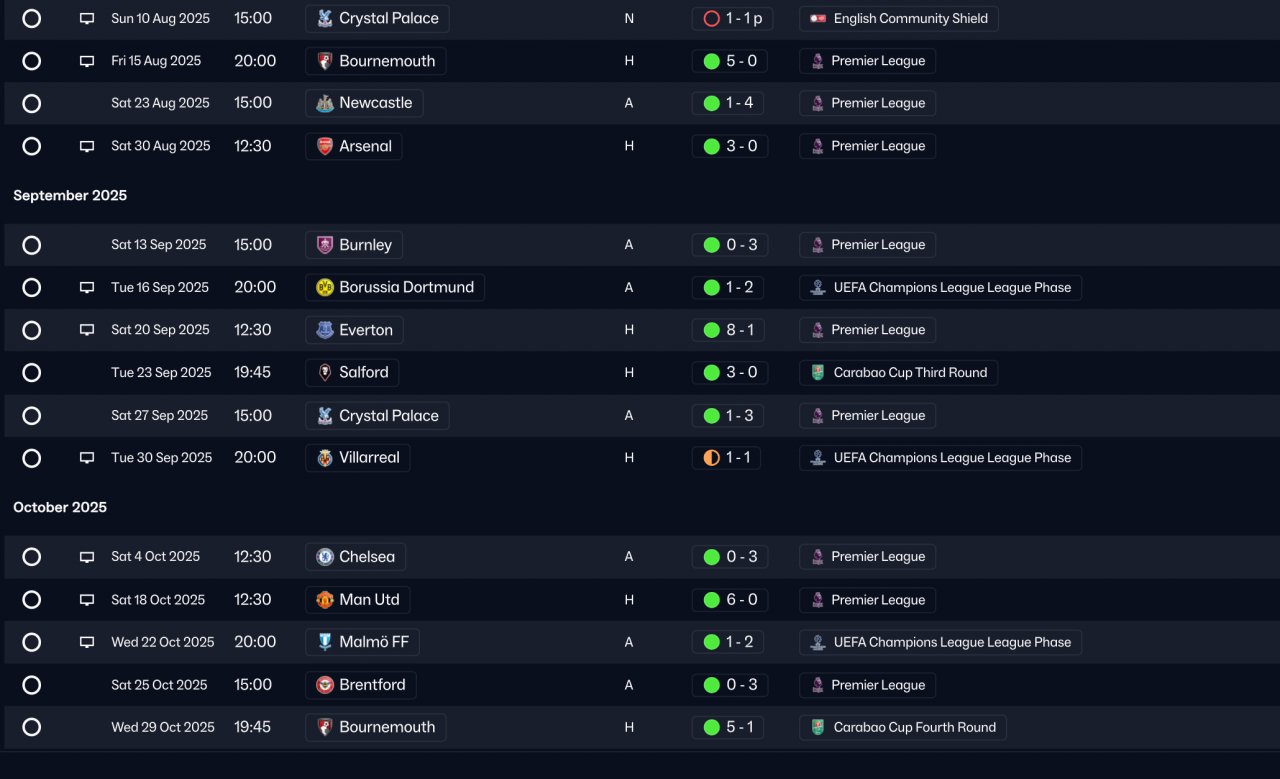Click the TV icon beside Tue 30 Sep 2025

click(x=87, y=458)
